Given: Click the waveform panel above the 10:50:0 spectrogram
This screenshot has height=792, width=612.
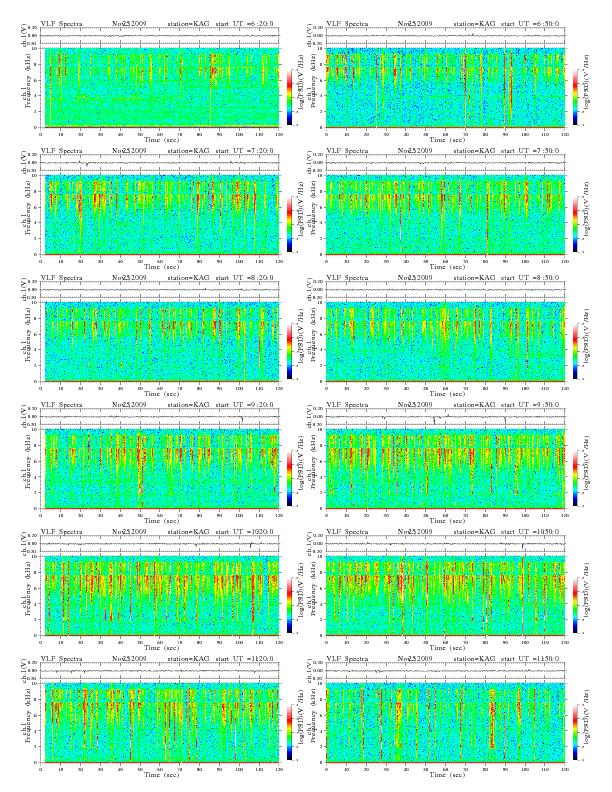Looking at the screenshot, I should tap(445, 544).
